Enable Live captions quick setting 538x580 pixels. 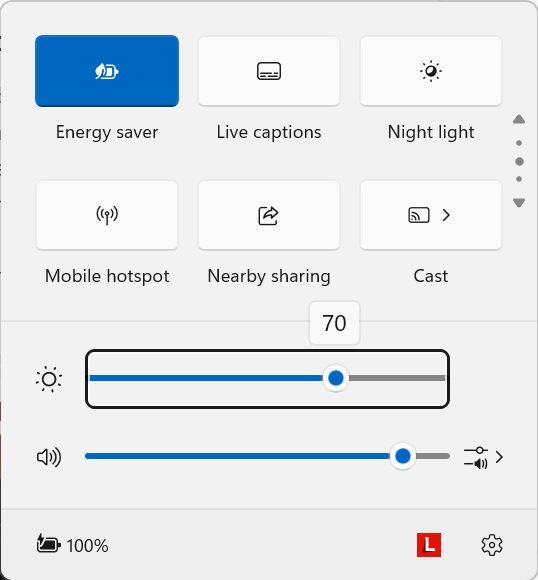[269, 71]
